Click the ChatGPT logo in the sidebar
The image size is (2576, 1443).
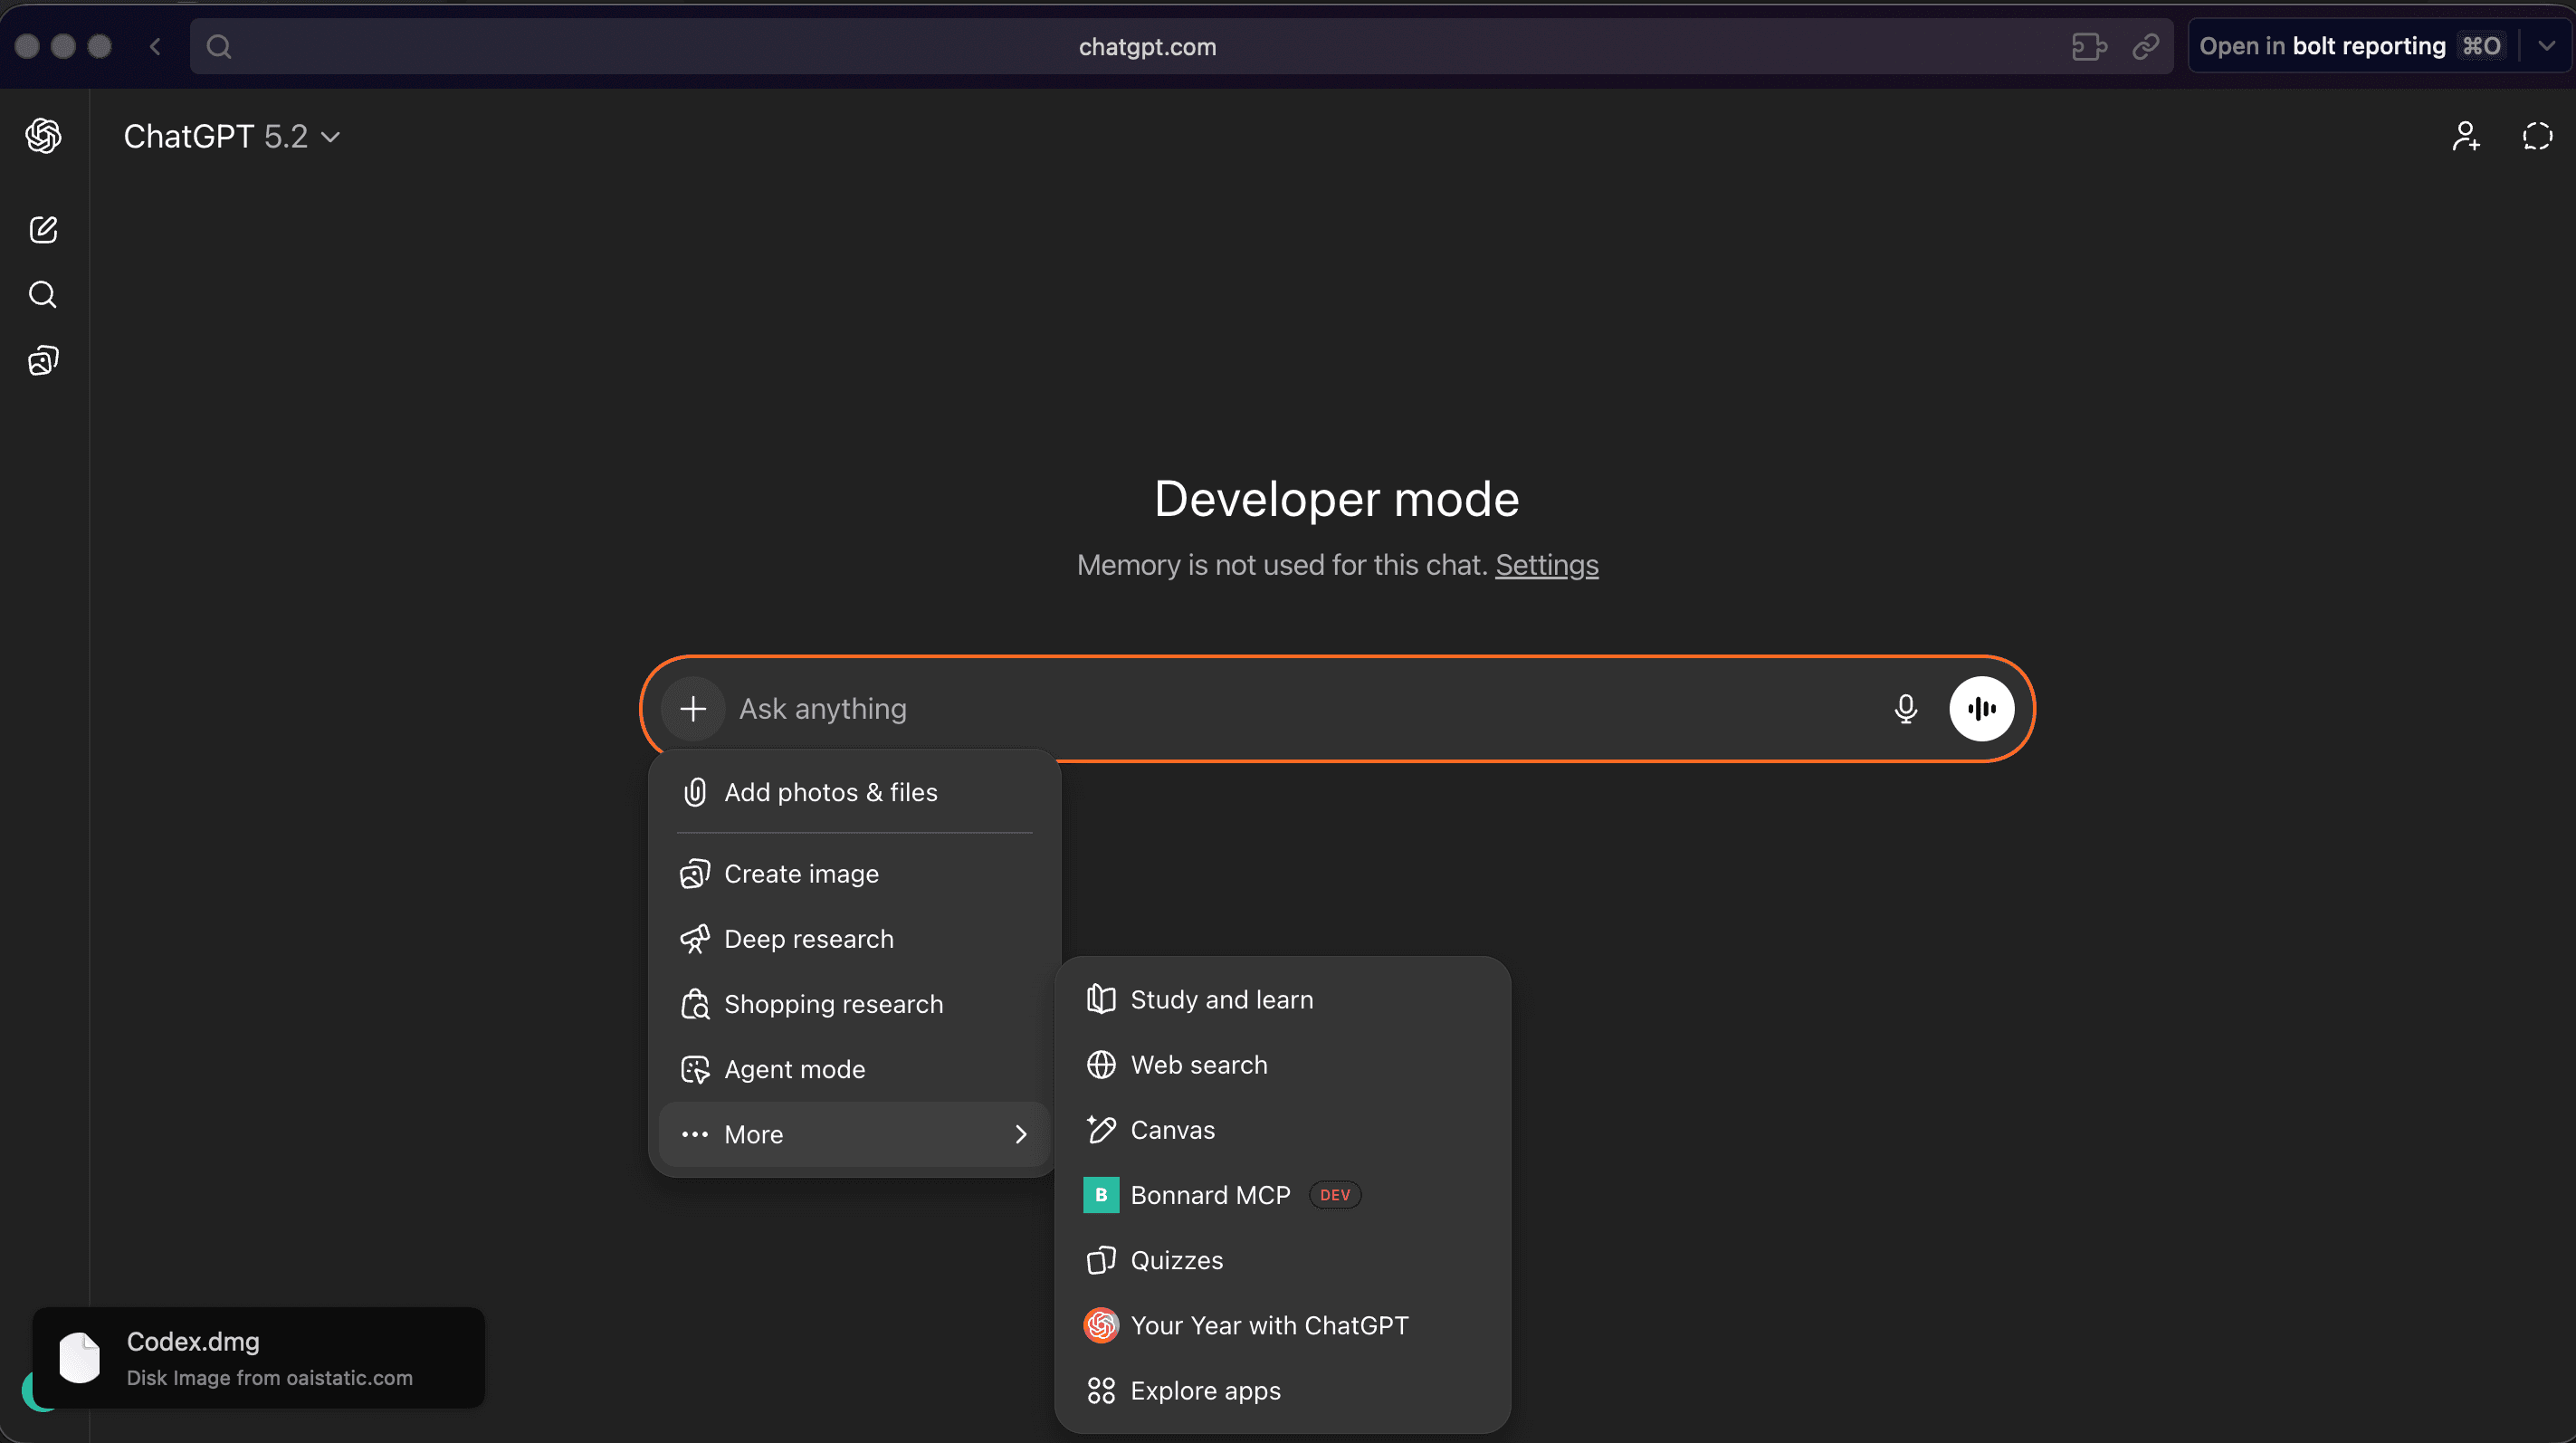click(43, 135)
